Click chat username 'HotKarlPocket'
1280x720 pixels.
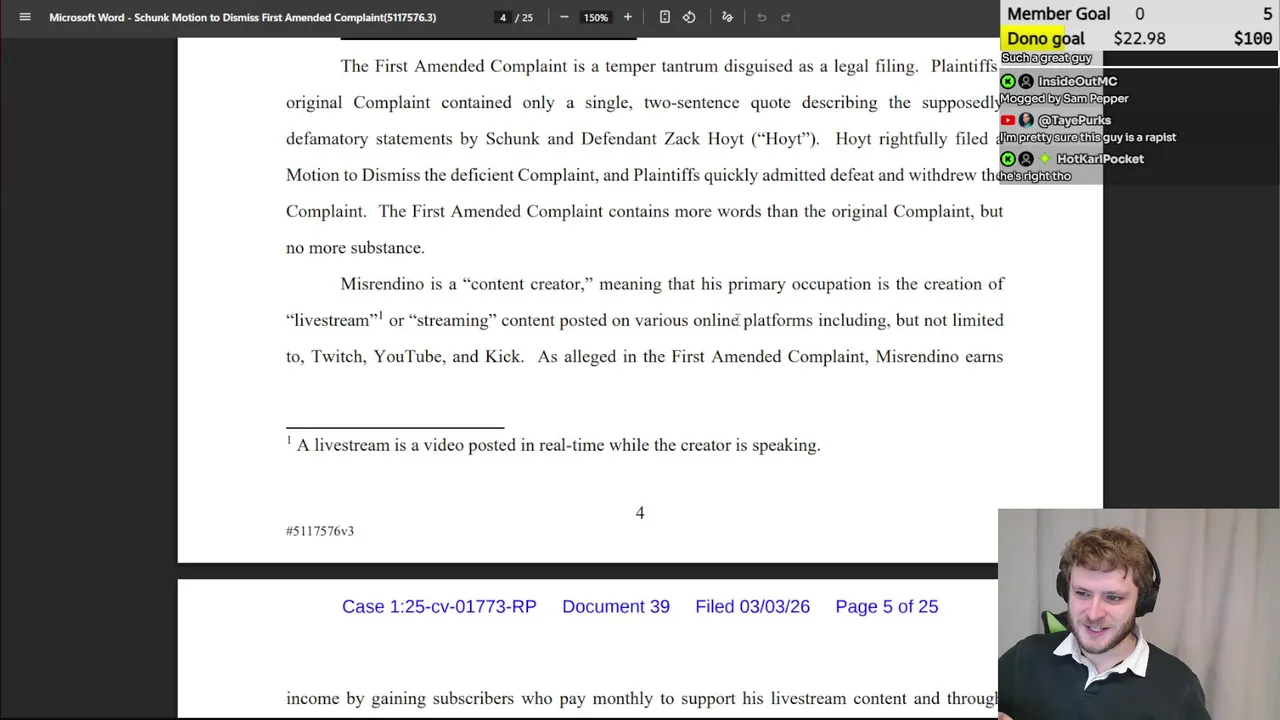(x=1100, y=159)
